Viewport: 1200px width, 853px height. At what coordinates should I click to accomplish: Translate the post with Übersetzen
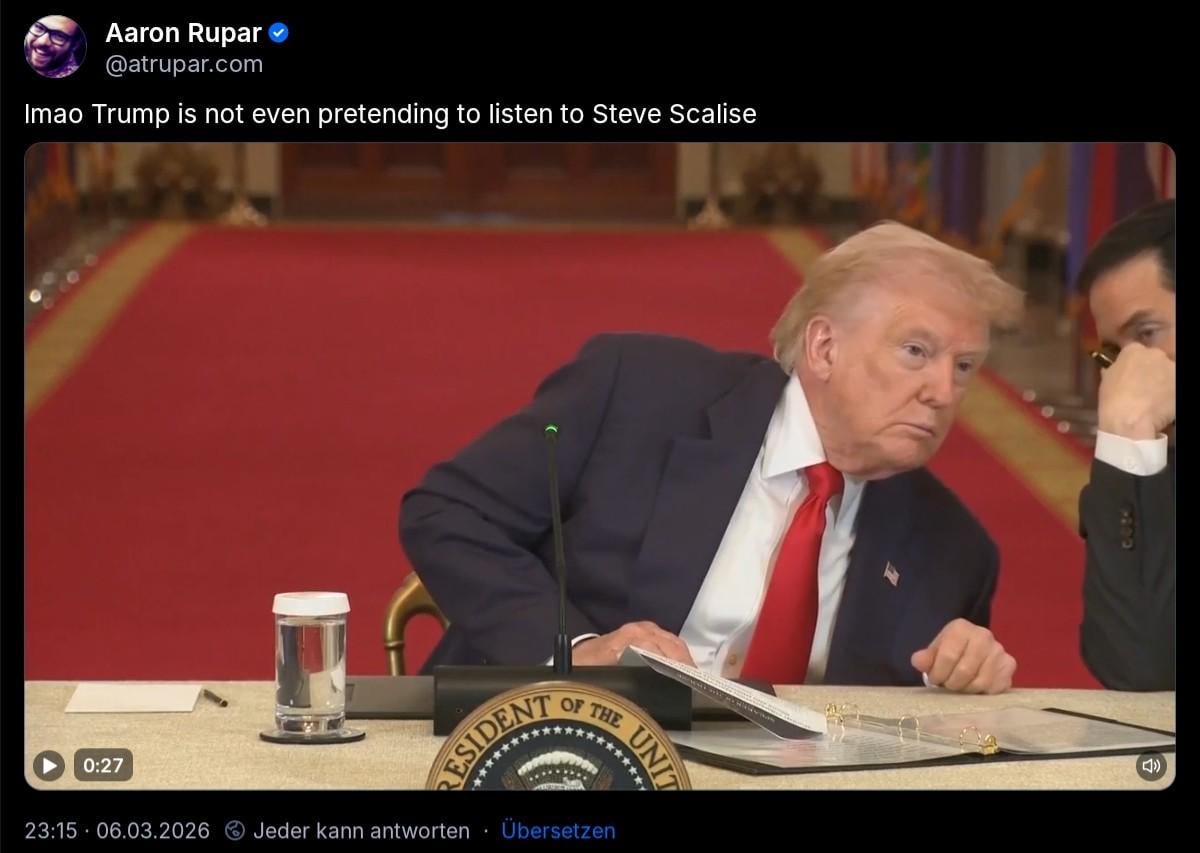click(x=558, y=830)
